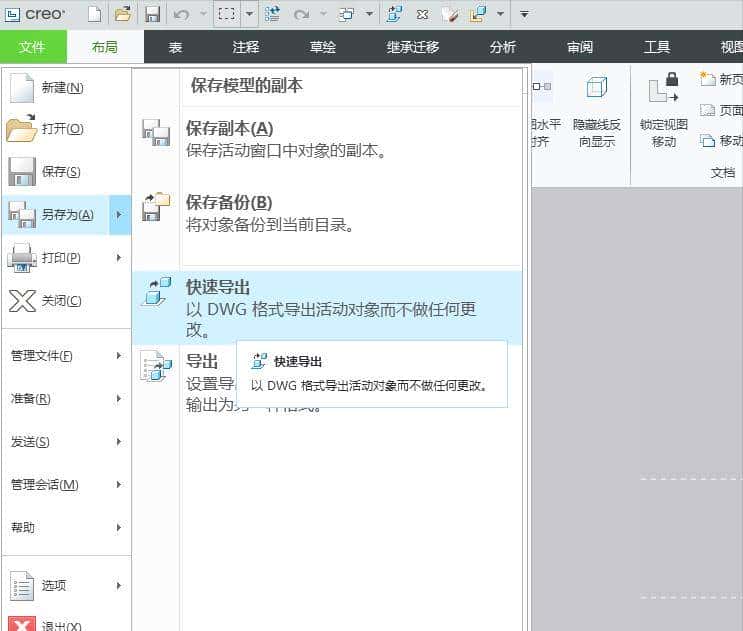Select 新建(N) in the file menu
The width and height of the screenshot is (743, 631).
pos(66,88)
